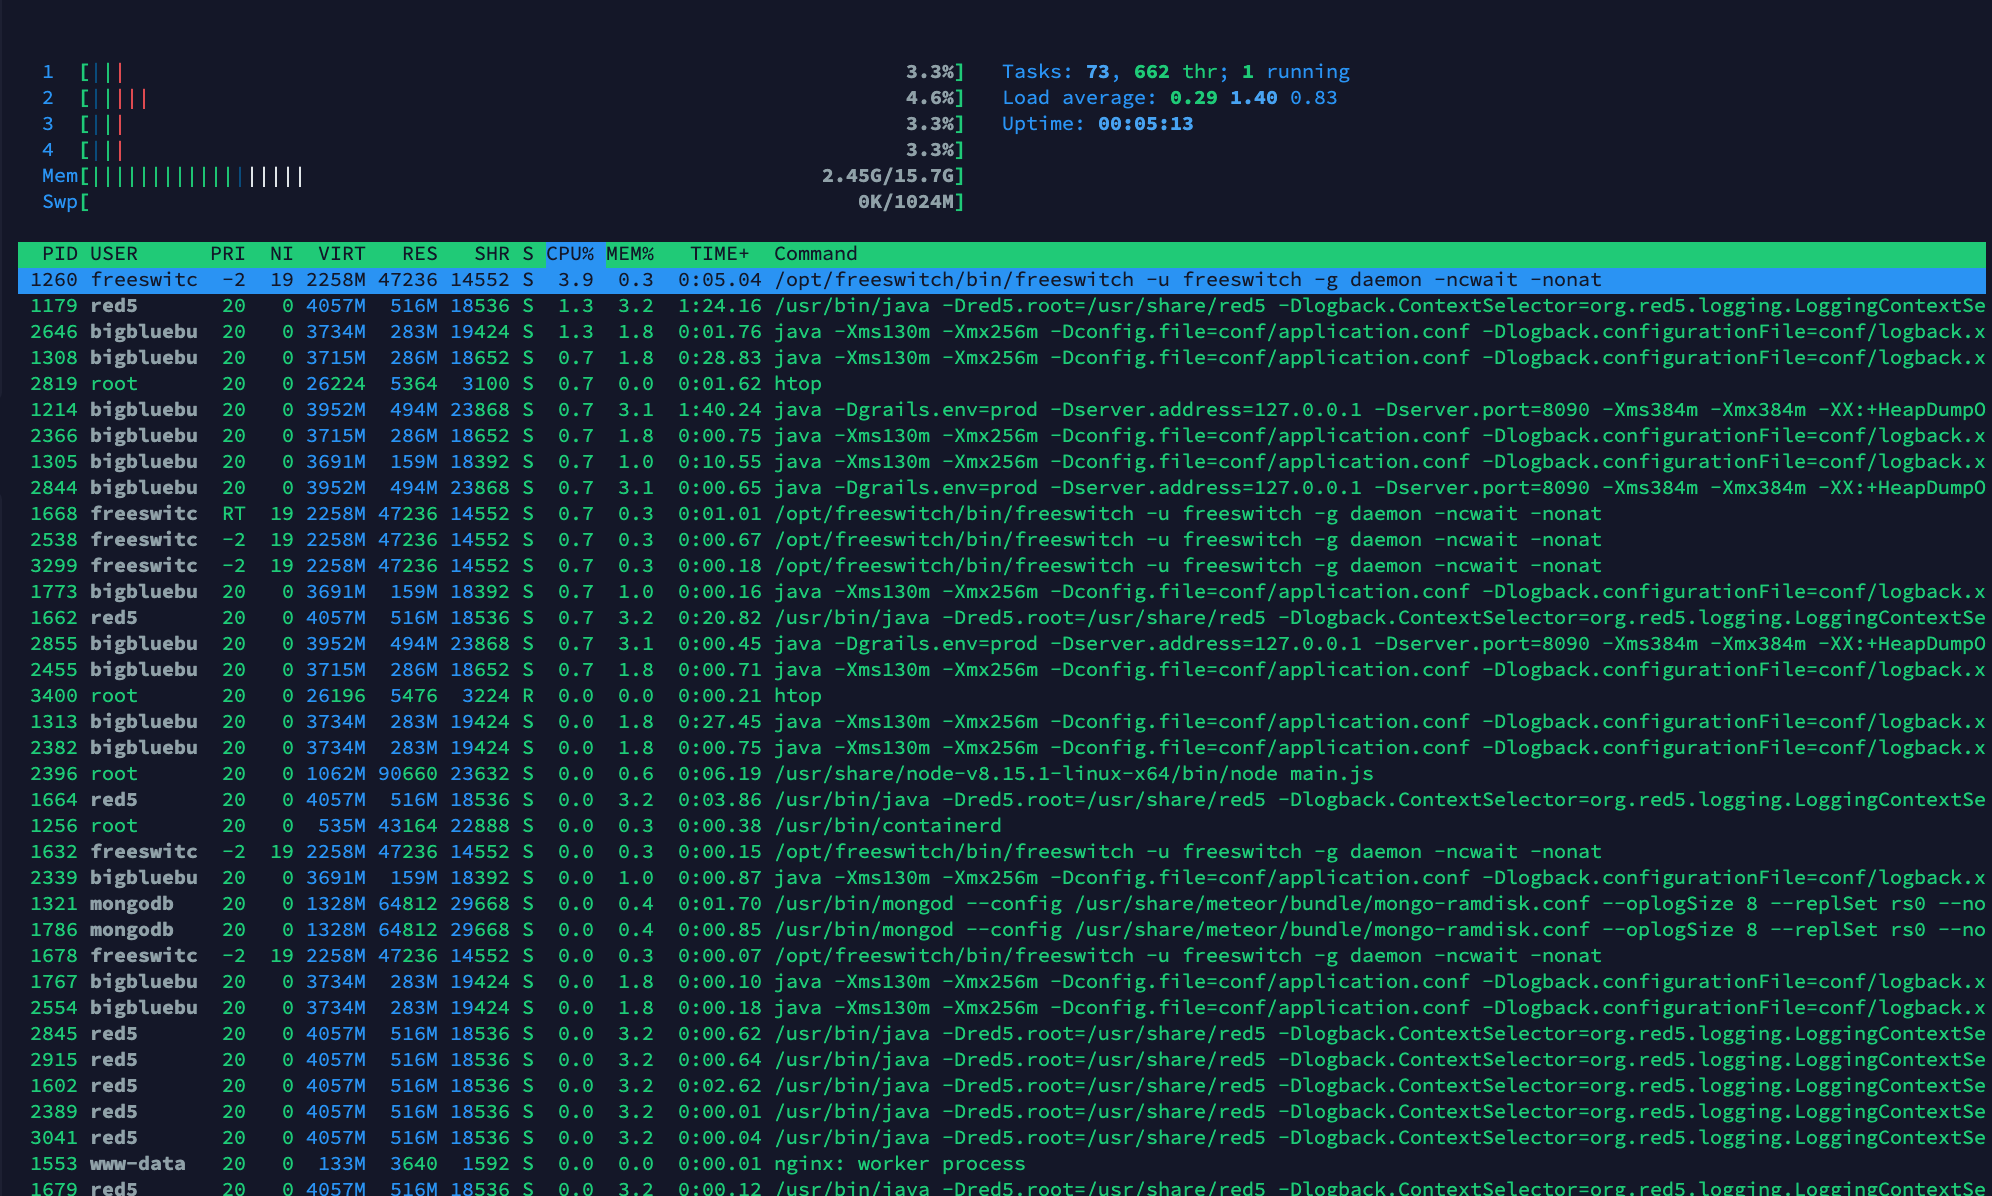Select process row PID 2366

point(1002,436)
